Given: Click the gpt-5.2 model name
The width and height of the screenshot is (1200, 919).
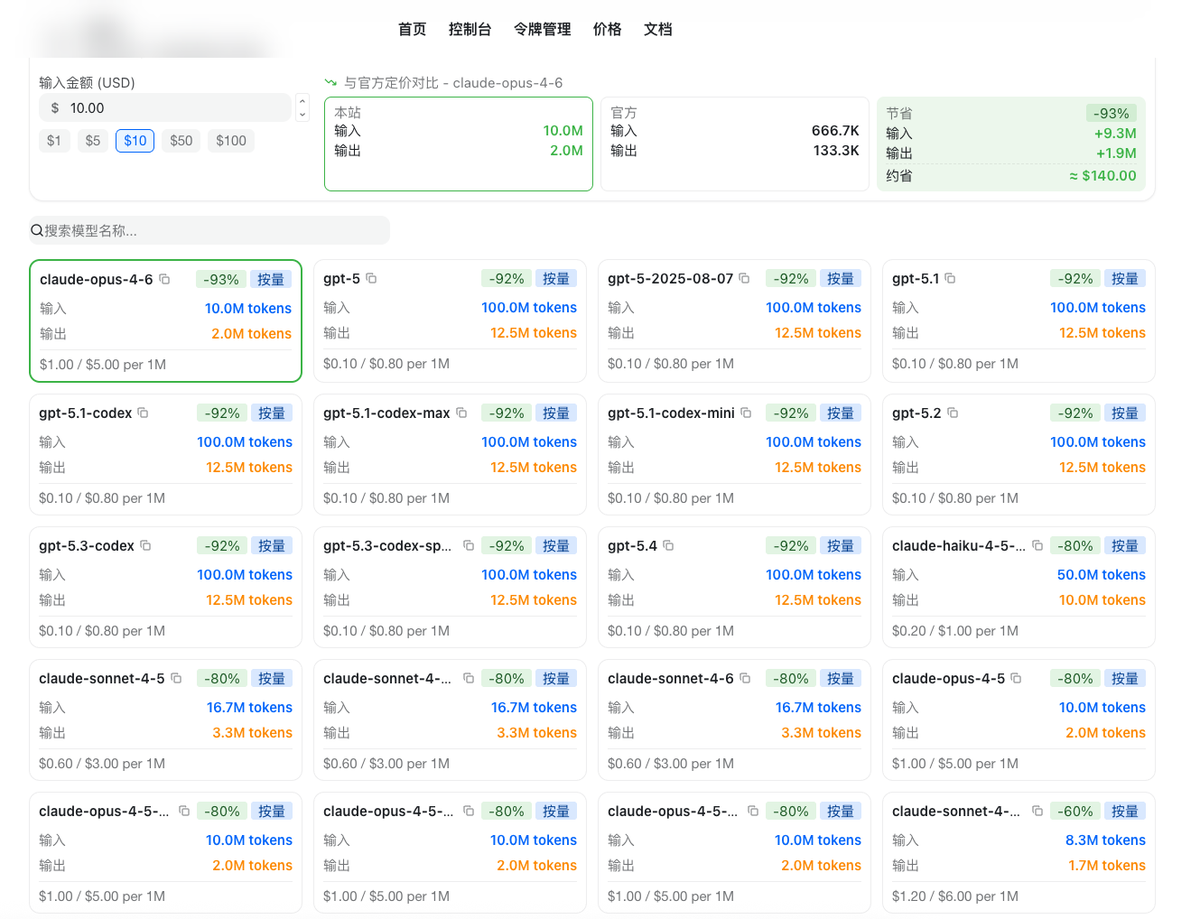Looking at the screenshot, I should [916, 413].
